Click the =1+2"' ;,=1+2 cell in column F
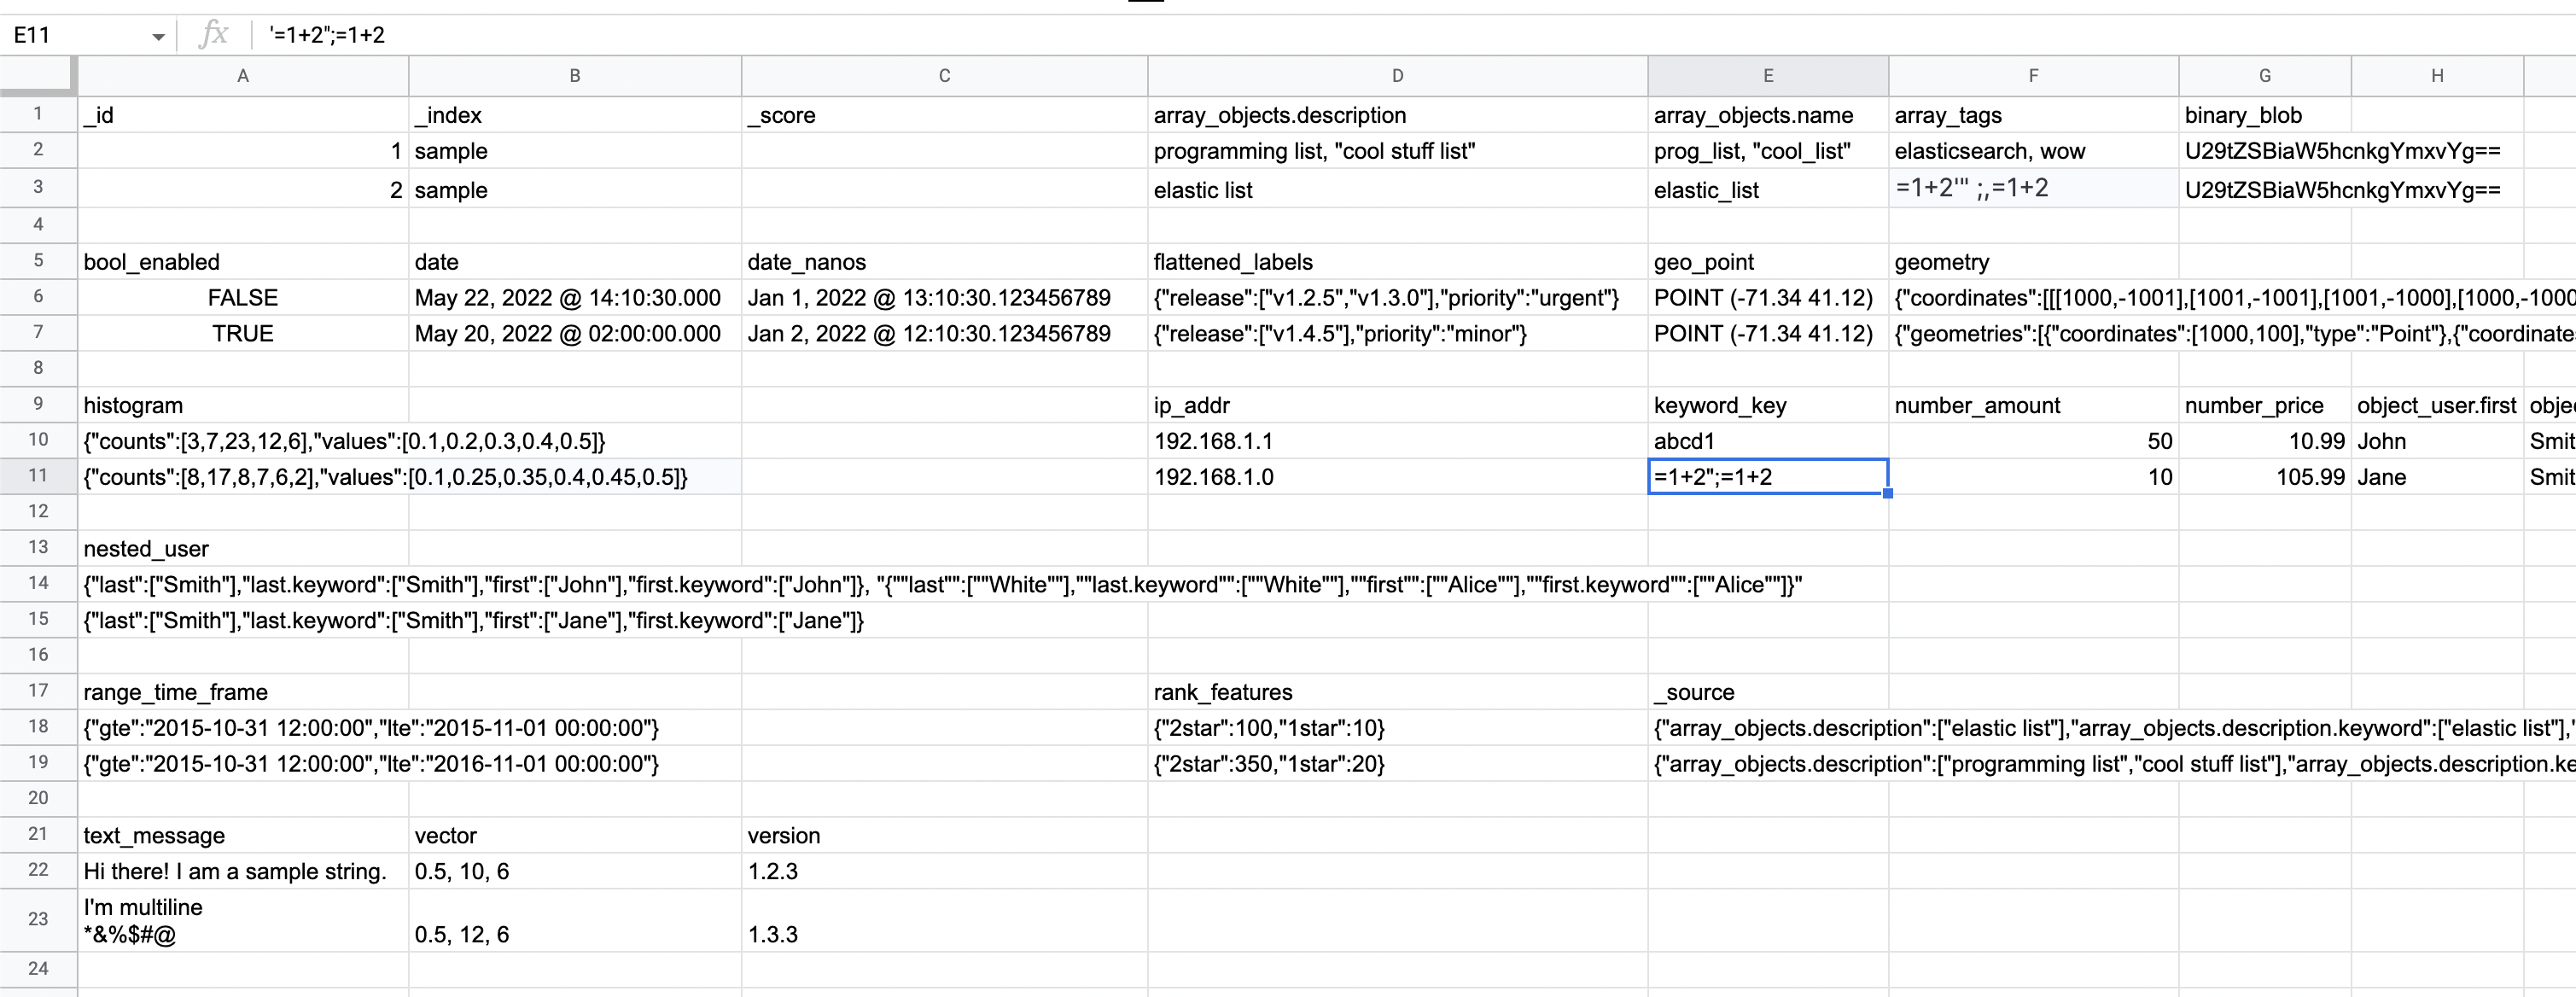 pyautogui.click(x=2033, y=188)
